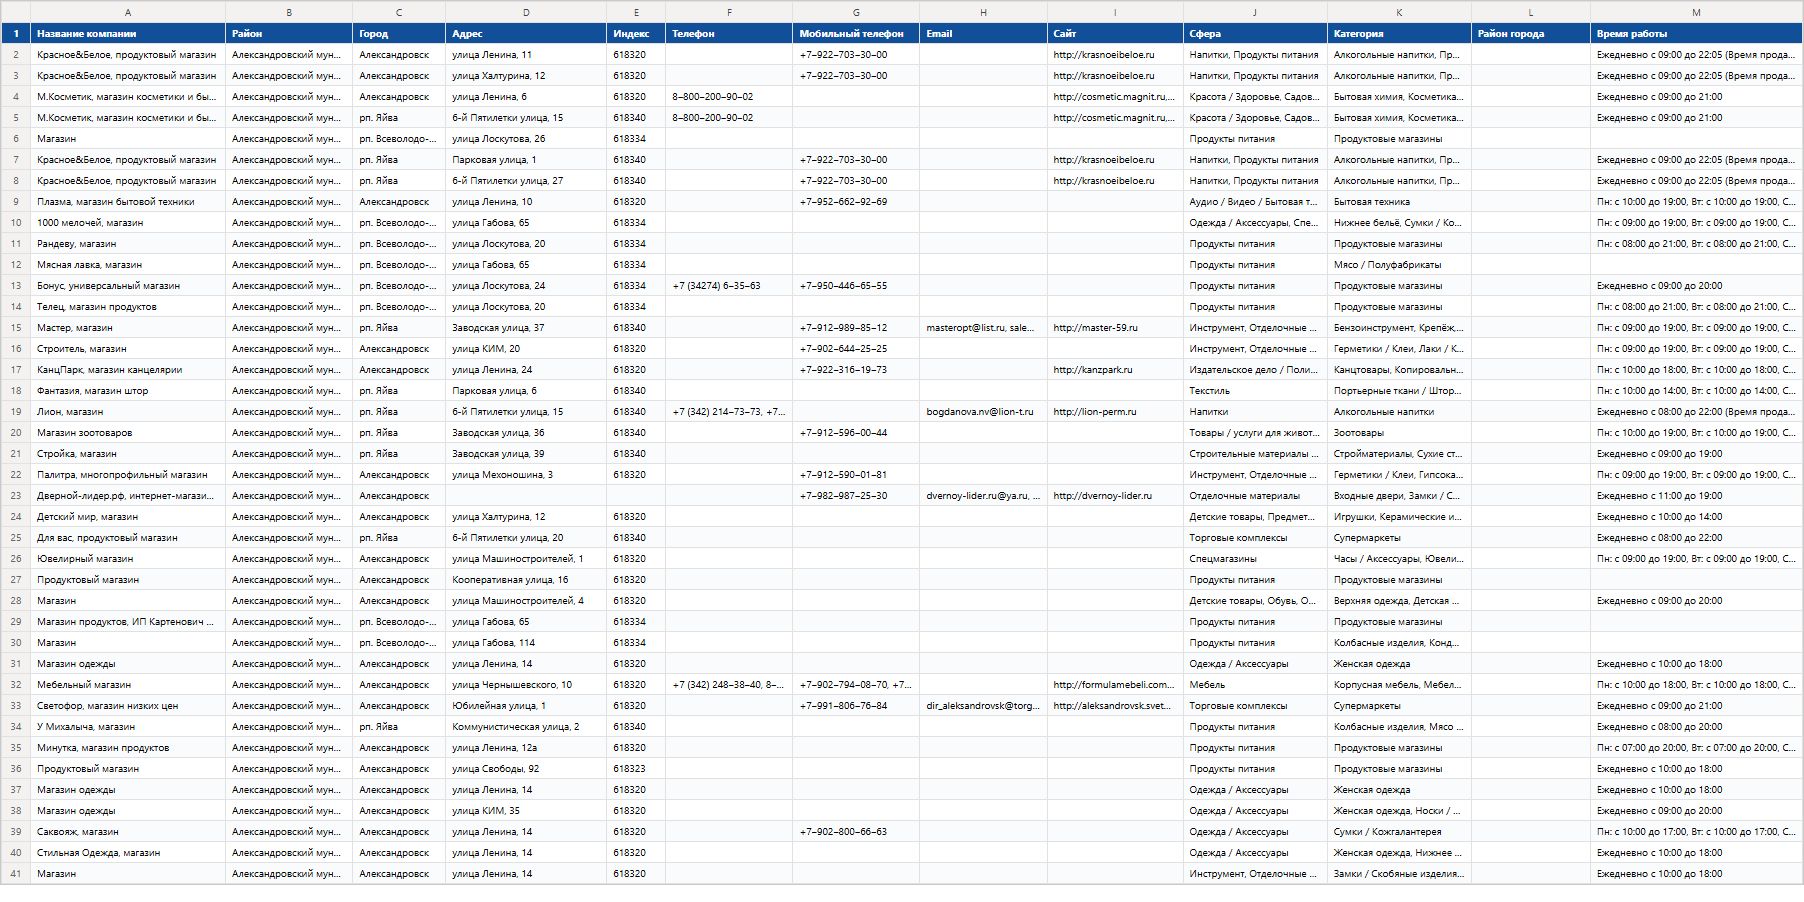
Task: Select cell 'Плазма, магазин бытовой техники'
Action: click(x=128, y=202)
